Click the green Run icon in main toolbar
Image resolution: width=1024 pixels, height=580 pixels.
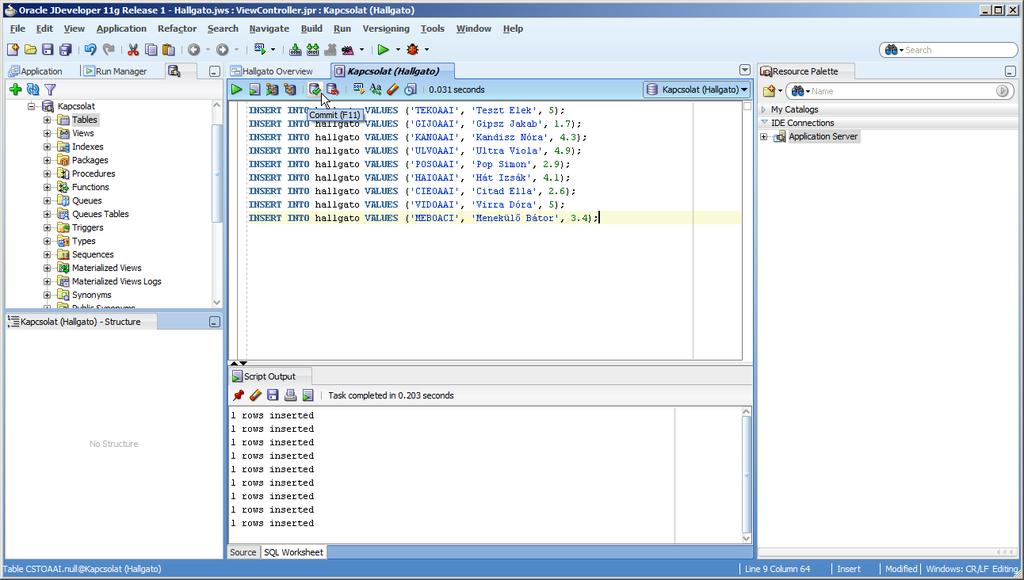(x=383, y=50)
